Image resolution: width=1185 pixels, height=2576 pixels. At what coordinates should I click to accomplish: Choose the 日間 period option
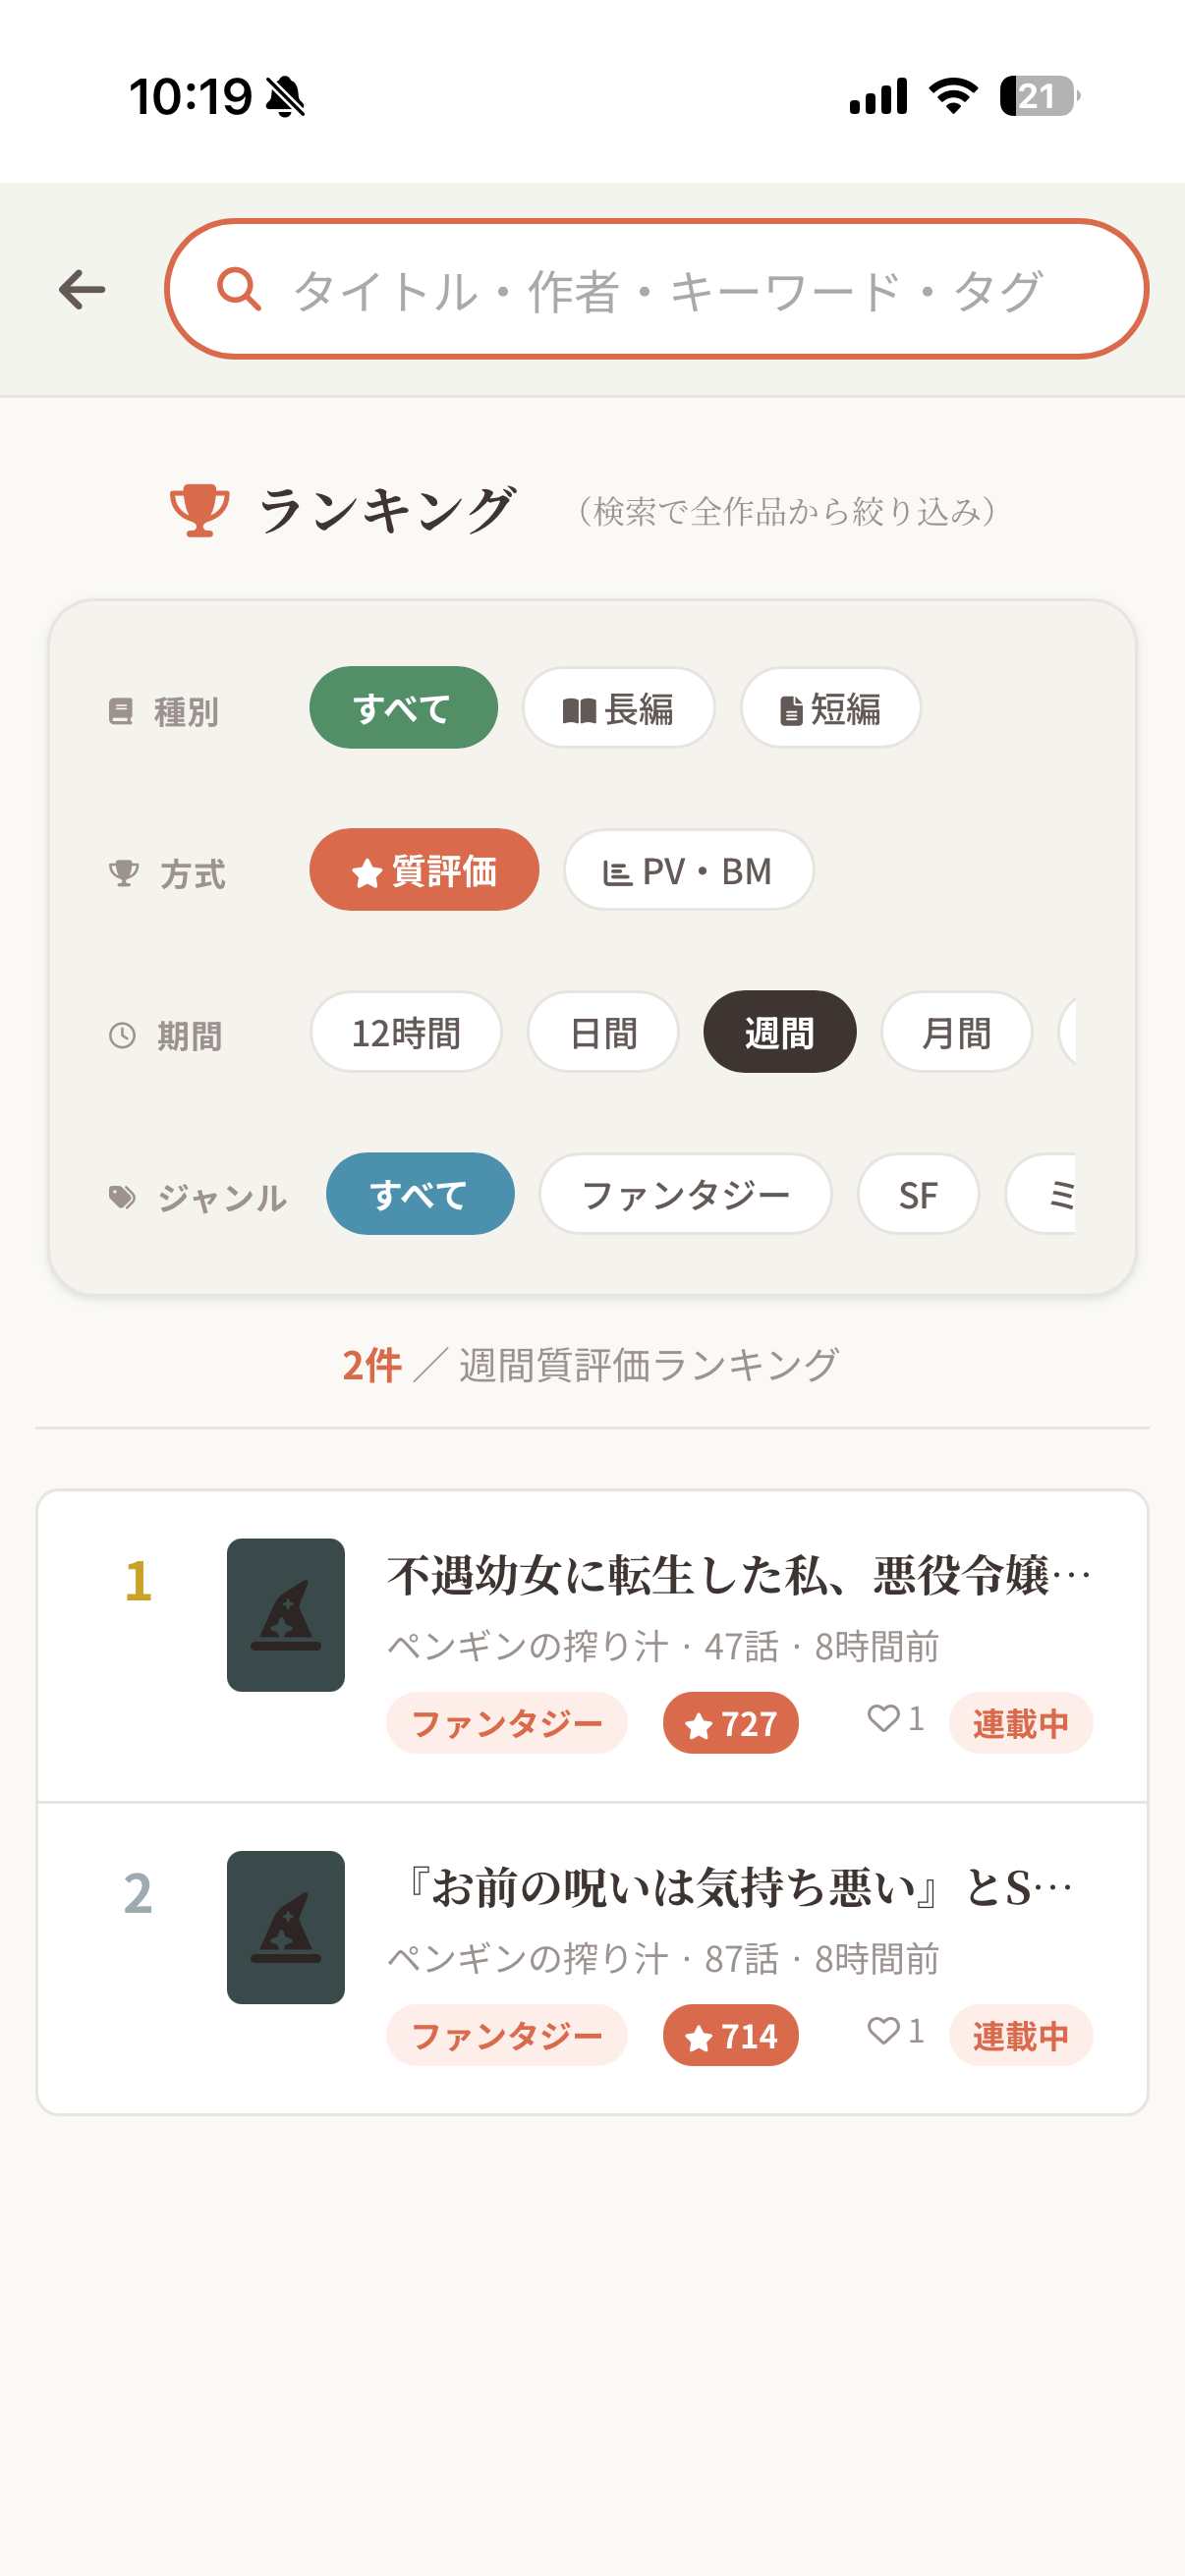603,1032
